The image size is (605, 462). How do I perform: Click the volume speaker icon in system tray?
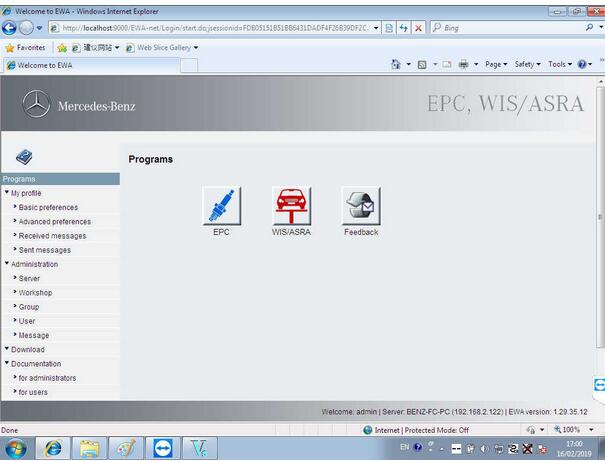484,449
